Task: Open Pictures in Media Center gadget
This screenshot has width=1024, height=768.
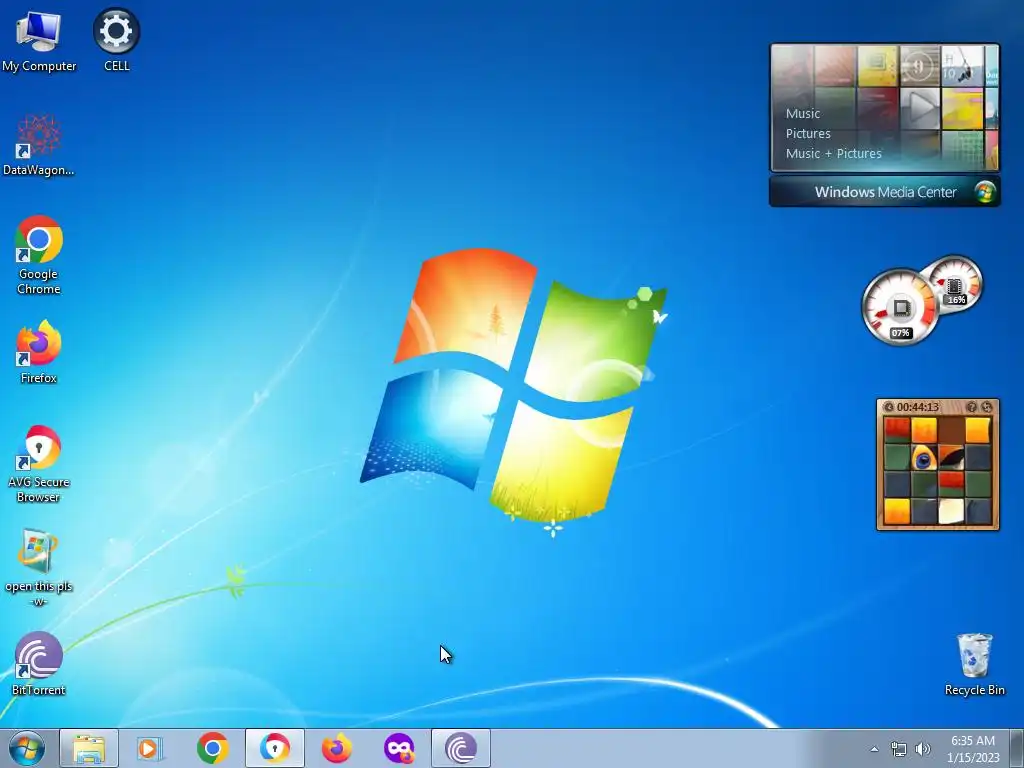Action: (808, 133)
